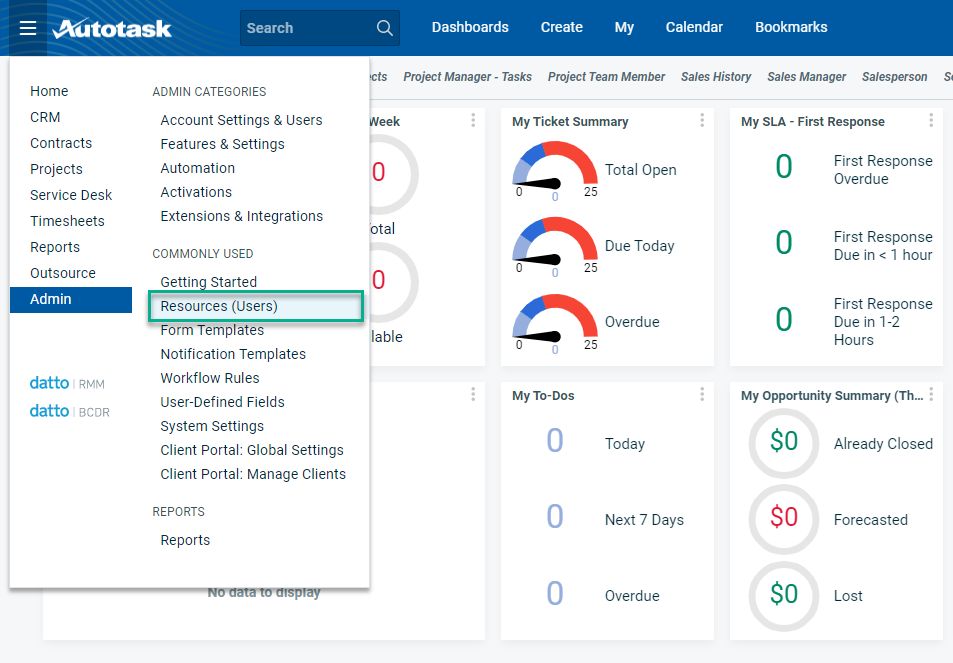Click the Total Open tickets gauge

click(x=554, y=170)
